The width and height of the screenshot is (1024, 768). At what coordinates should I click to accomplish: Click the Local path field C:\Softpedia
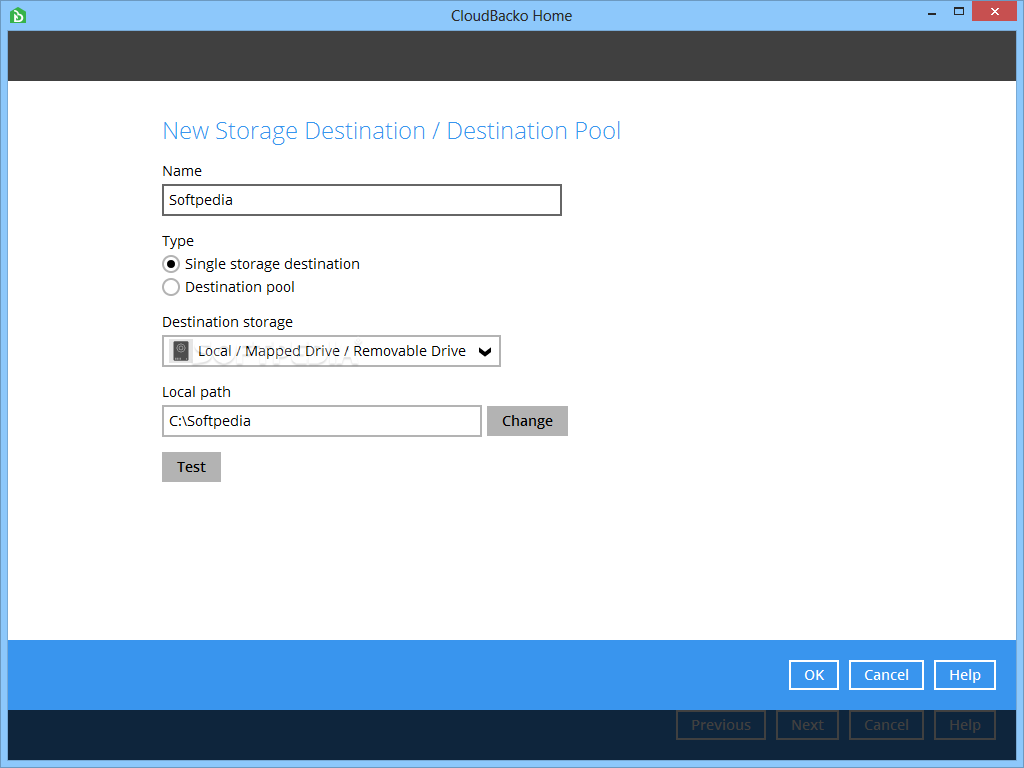pyautogui.click(x=322, y=421)
